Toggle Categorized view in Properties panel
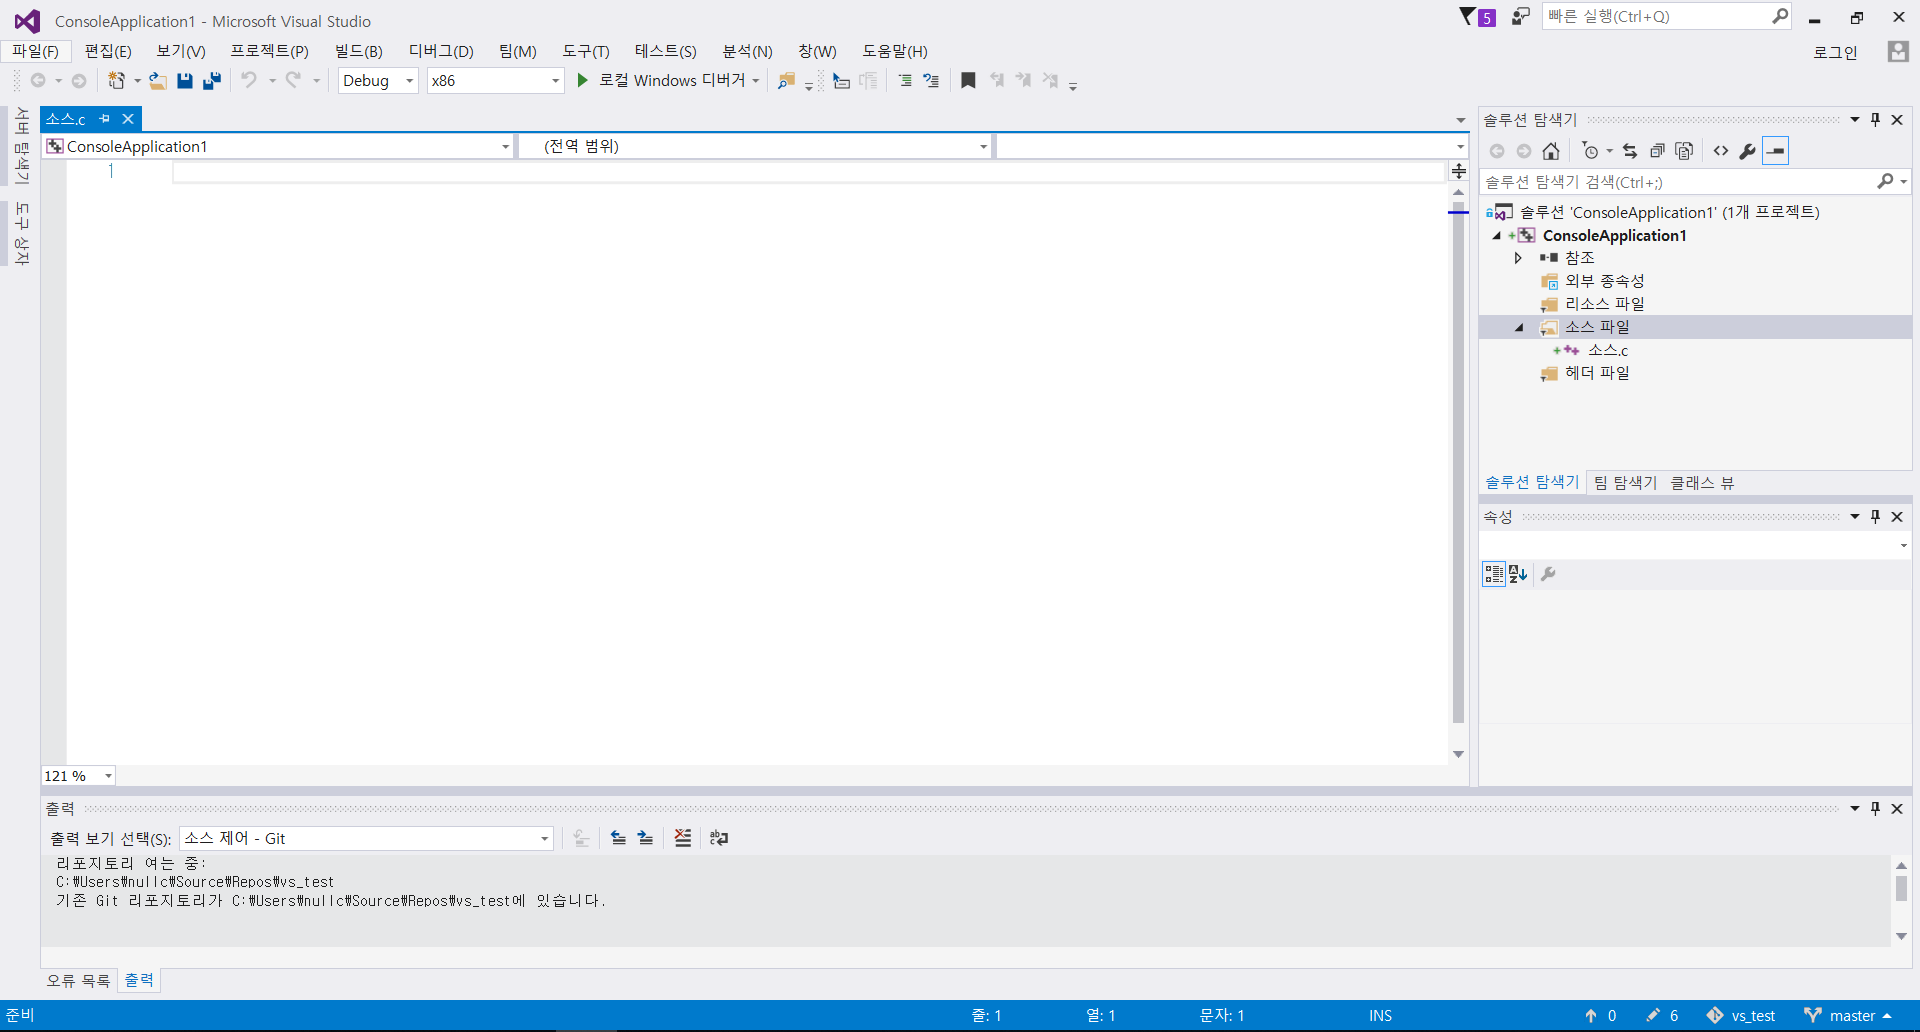The height and width of the screenshot is (1032, 1920). pyautogui.click(x=1494, y=574)
